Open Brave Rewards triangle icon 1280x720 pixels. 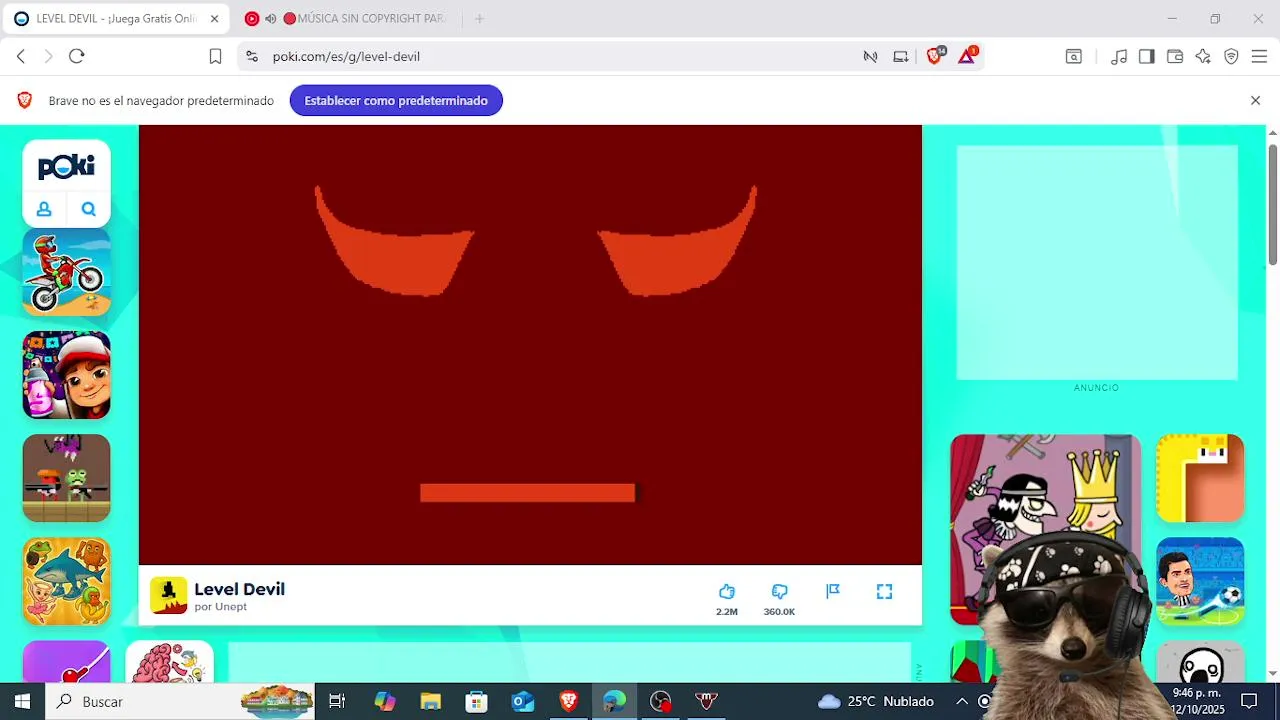tap(967, 56)
